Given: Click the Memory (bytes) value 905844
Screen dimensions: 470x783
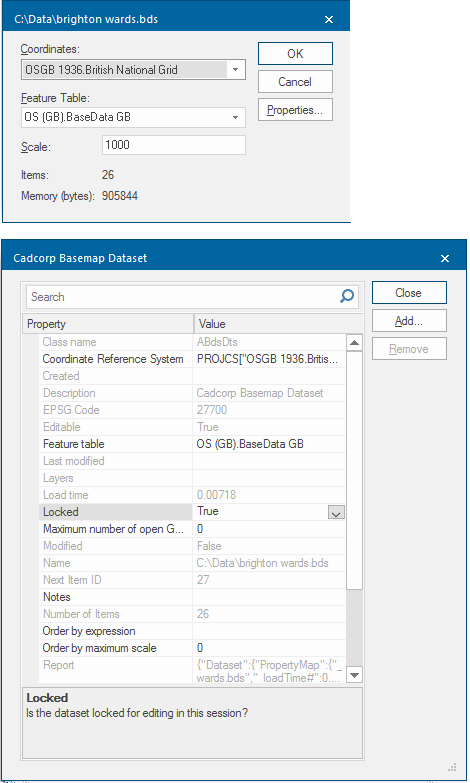Looking at the screenshot, I should (x=120, y=196).
